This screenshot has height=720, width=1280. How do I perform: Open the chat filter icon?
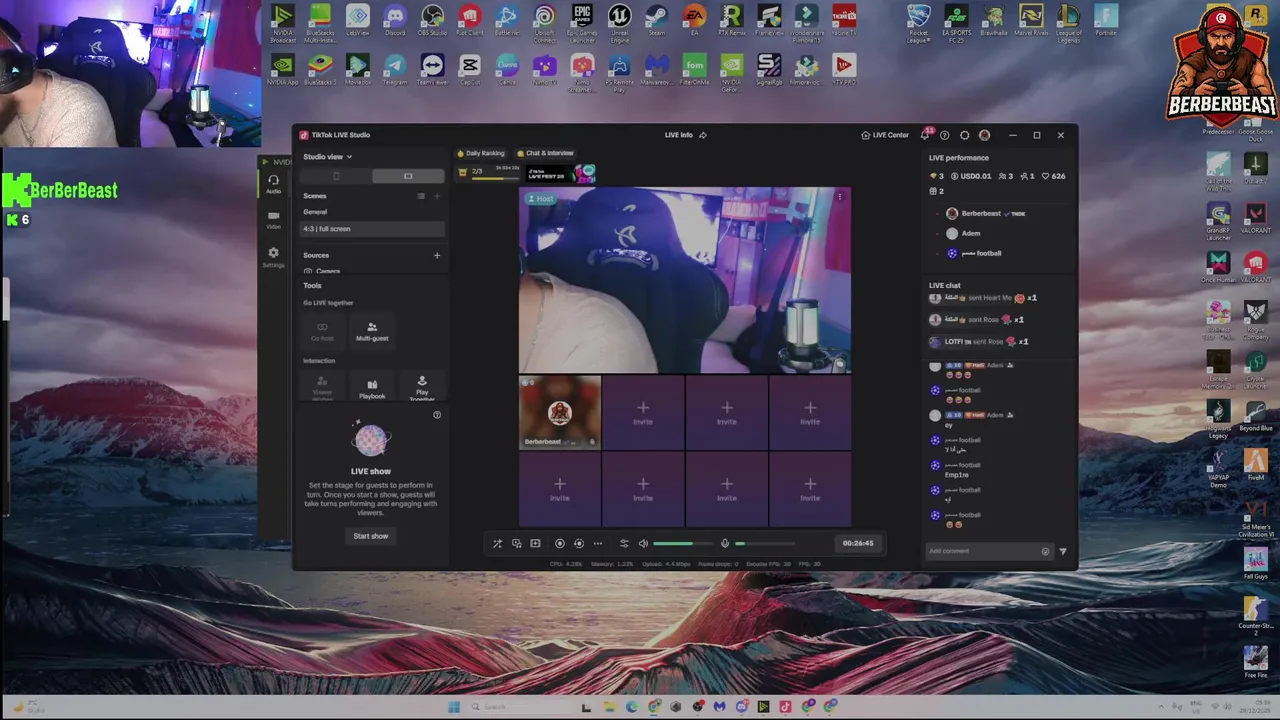point(1063,551)
